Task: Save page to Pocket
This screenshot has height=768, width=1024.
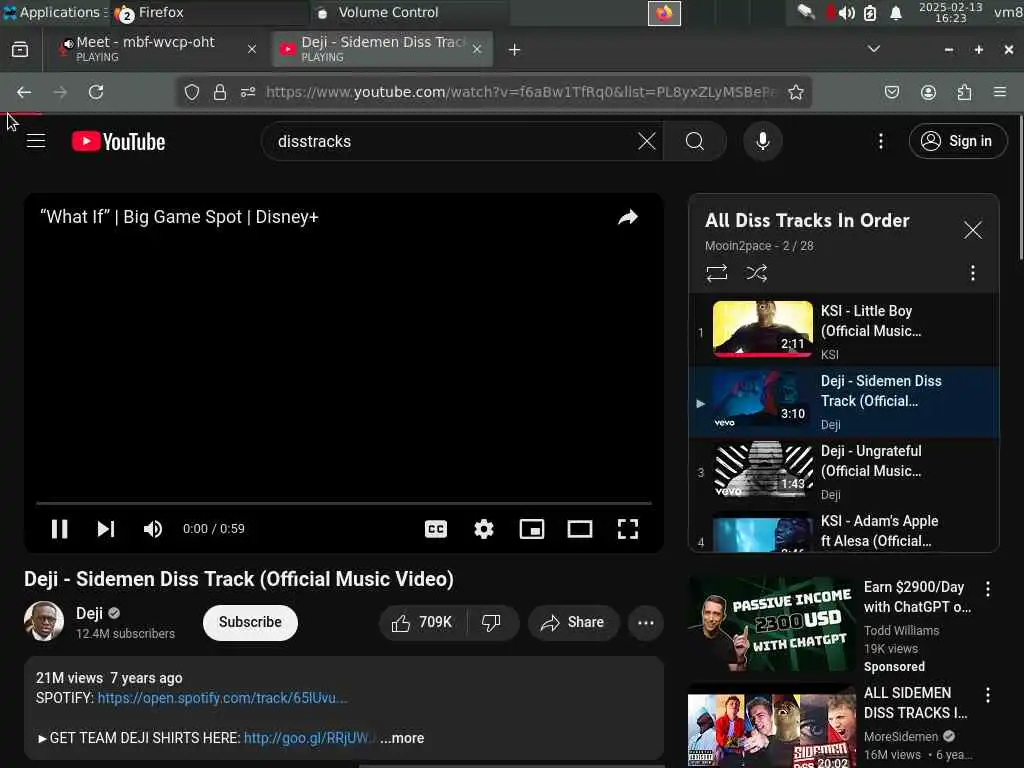Action: point(891,92)
